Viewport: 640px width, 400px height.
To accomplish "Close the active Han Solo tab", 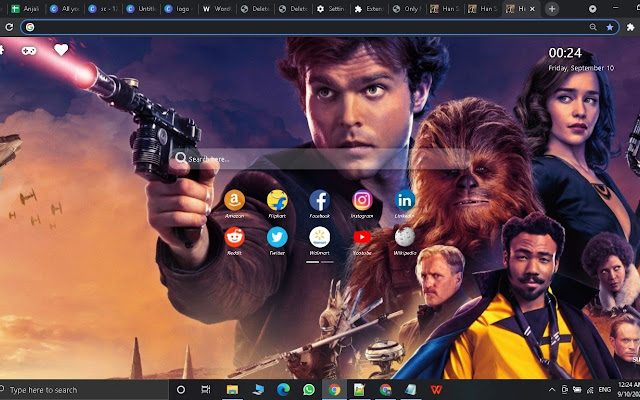I will pyautogui.click(x=532, y=9).
